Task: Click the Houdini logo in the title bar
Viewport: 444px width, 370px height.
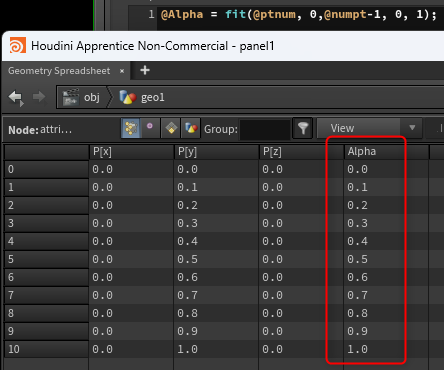Action: pos(17,46)
